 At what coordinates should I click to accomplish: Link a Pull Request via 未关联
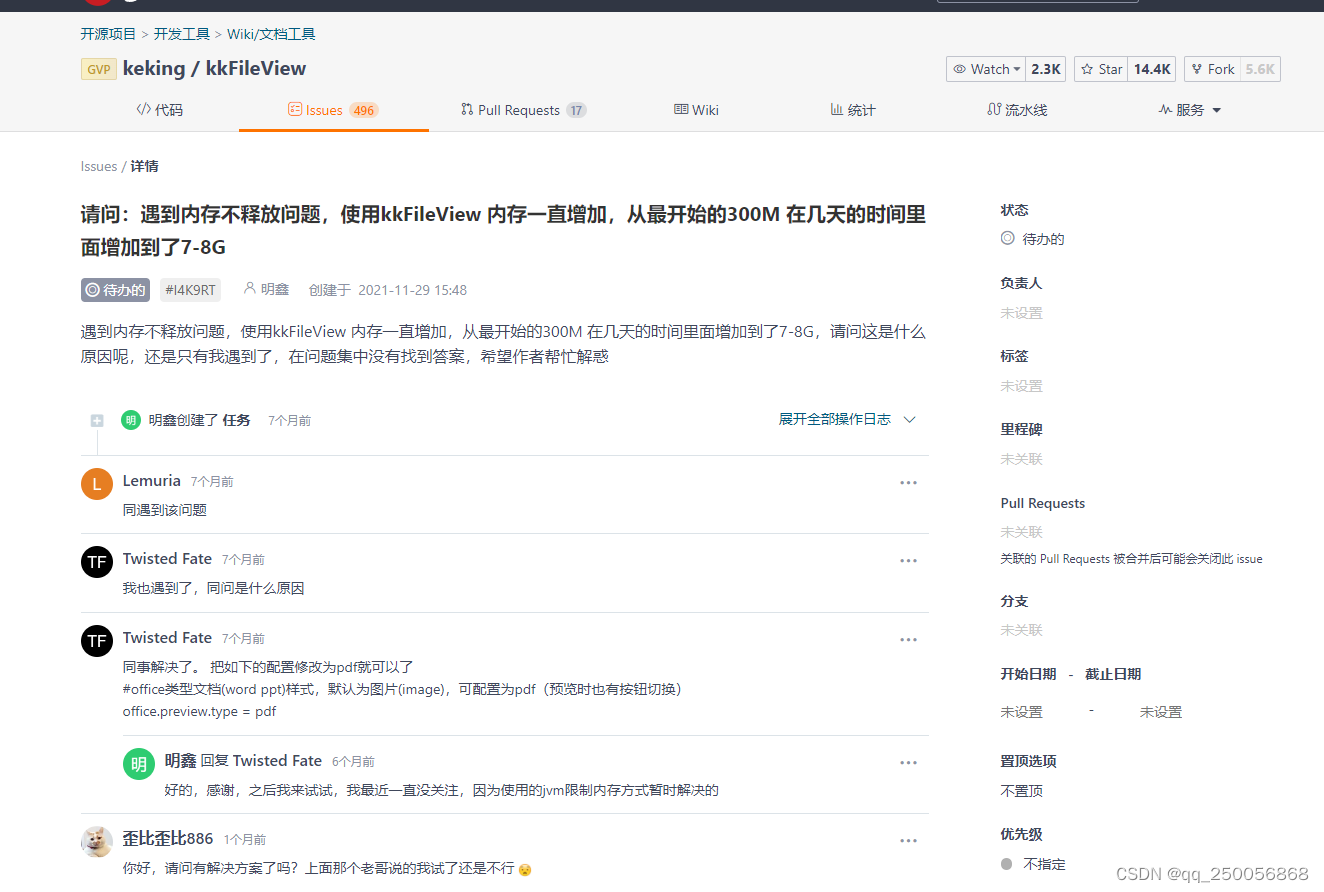1022,532
